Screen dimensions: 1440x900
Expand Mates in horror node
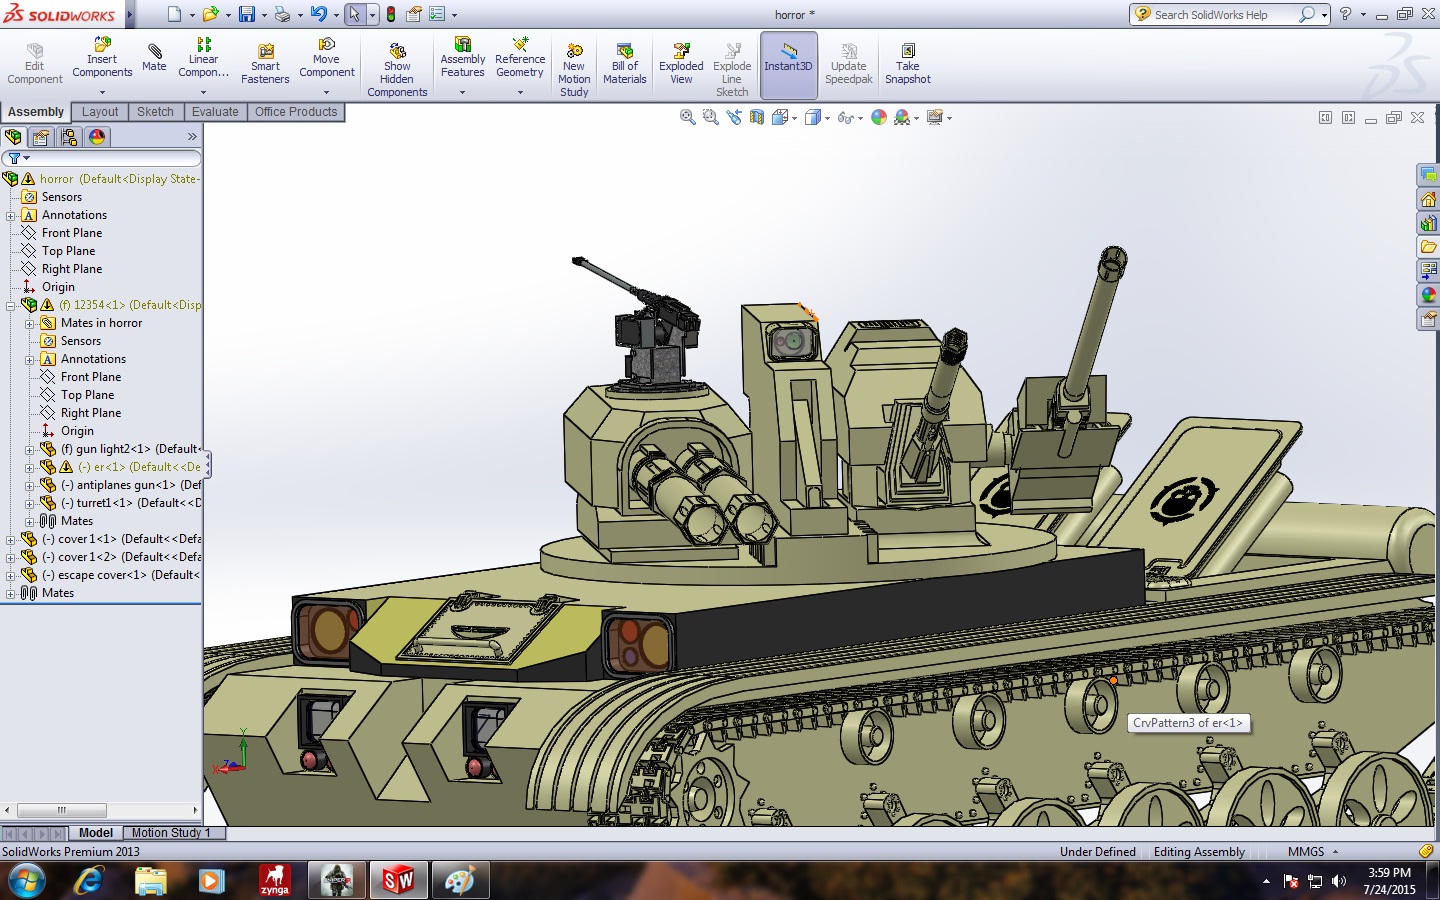tap(29, 323)
